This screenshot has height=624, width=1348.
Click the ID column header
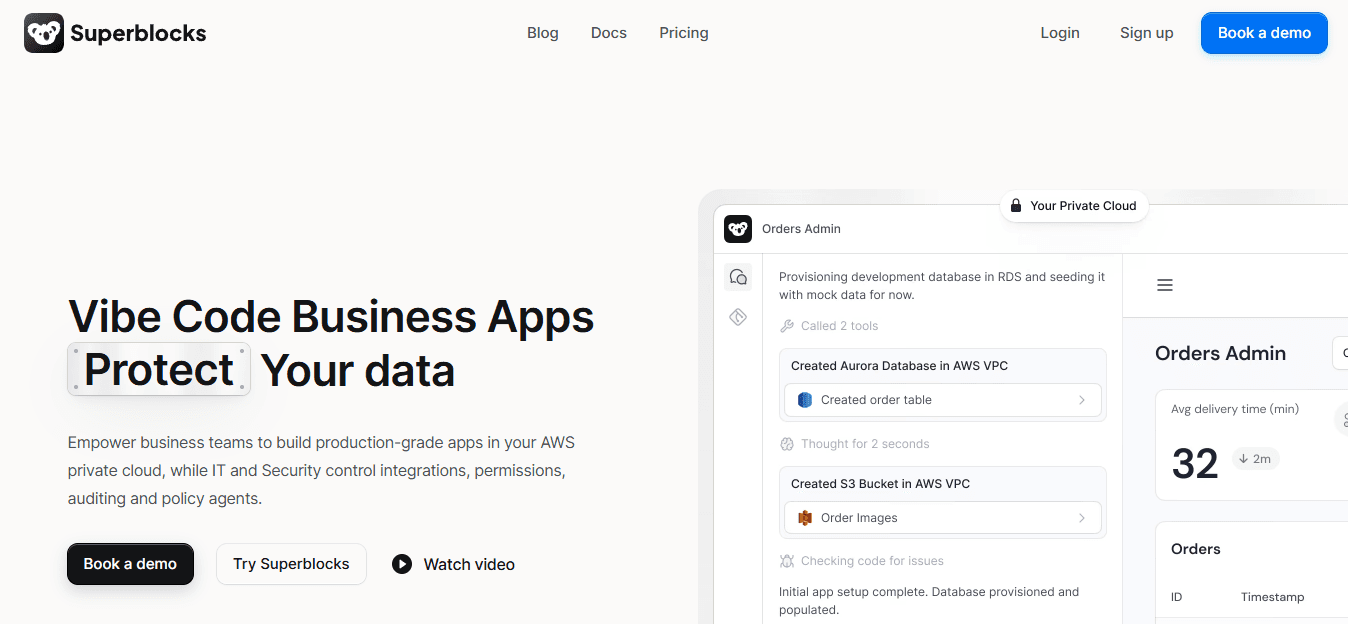click(1177, 597)
